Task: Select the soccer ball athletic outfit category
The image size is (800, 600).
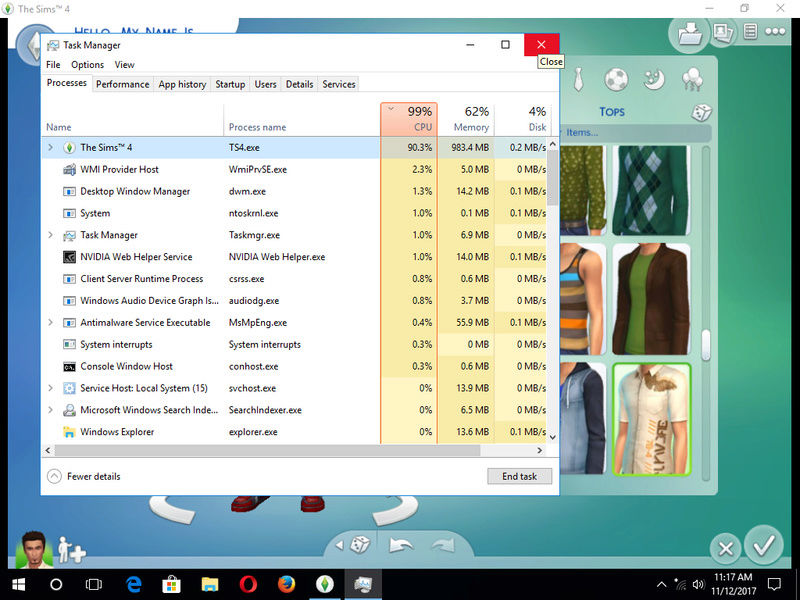Action: [x=616, y=80]
